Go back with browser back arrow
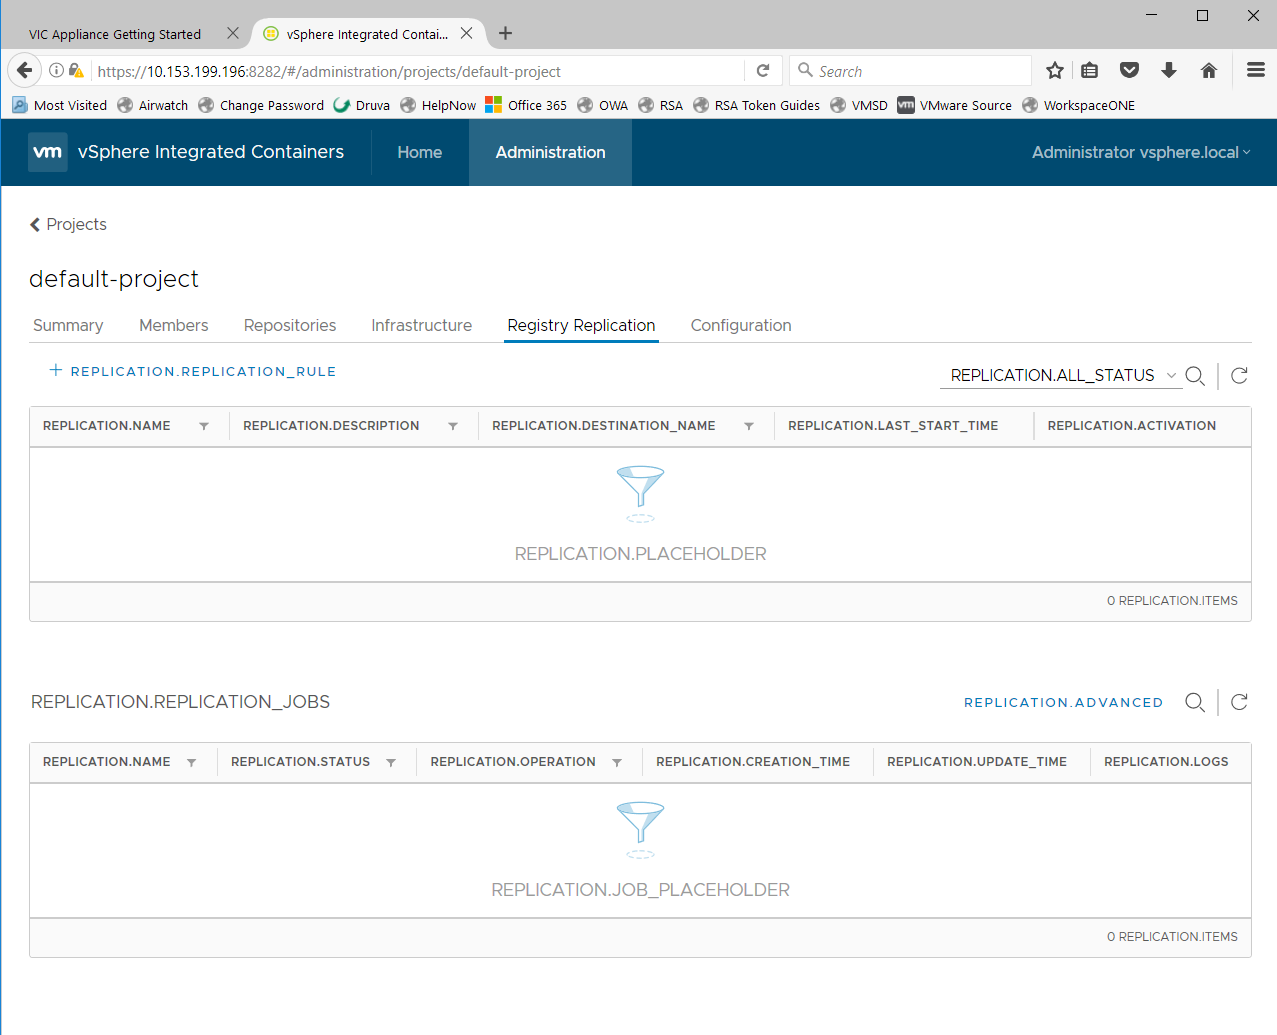 coord(25,71)
